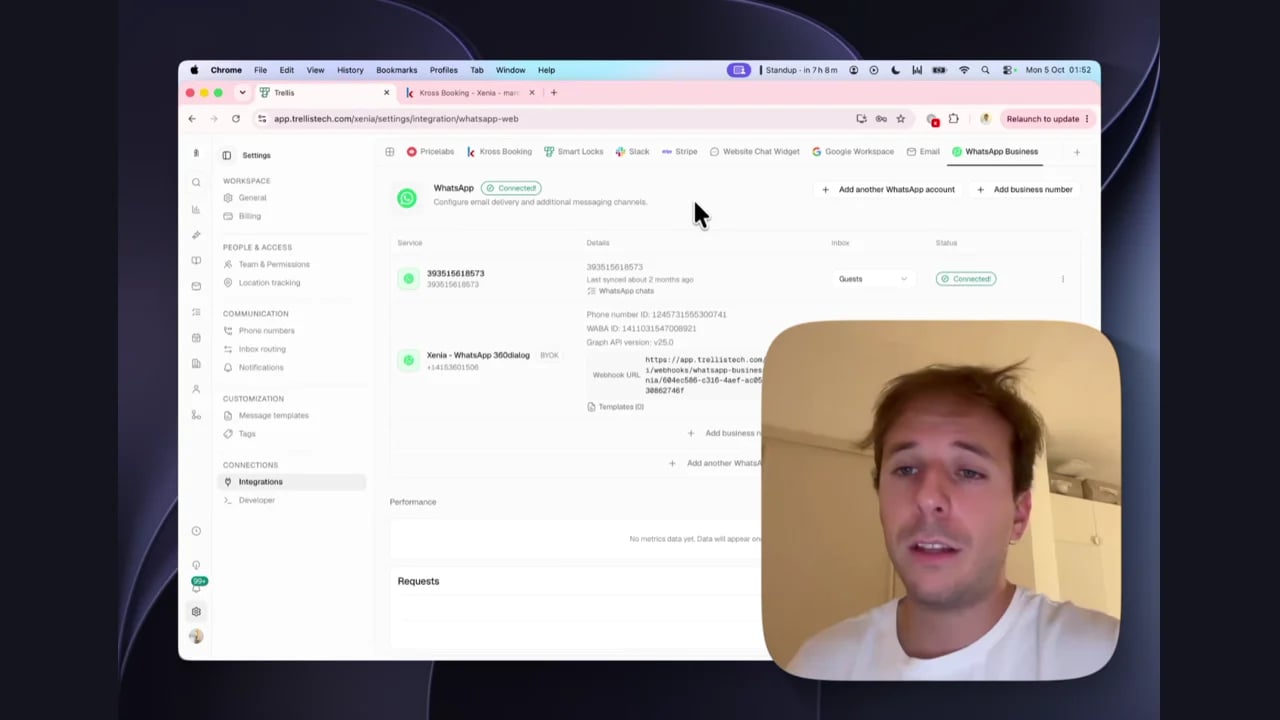Viewport: 1280px width, 720px height.
Task: Open settings gear at bottom of left rail
Action: (196, 611)
